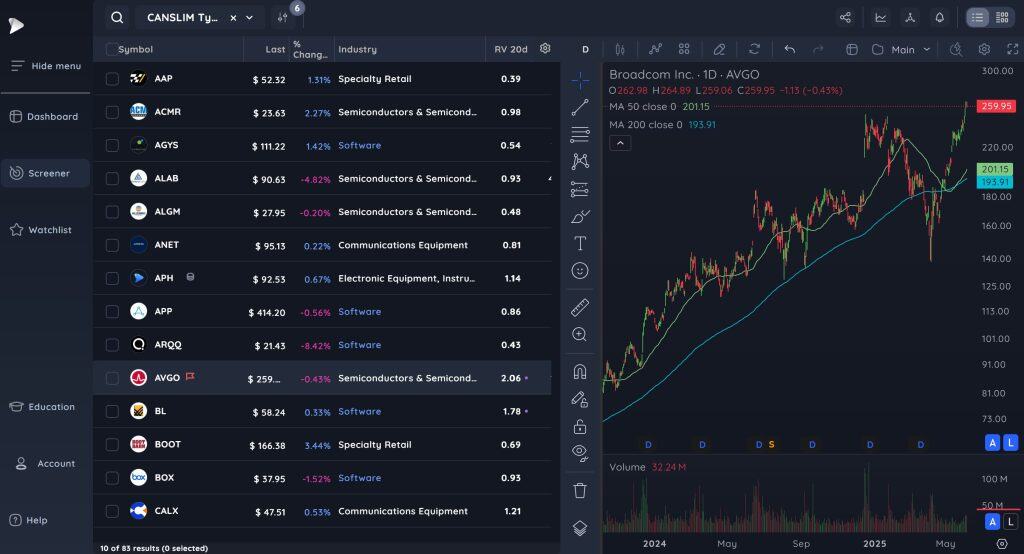1024x554 pixels.
Task: Check the ALAB row checkbox
Action: click(112, 178)
